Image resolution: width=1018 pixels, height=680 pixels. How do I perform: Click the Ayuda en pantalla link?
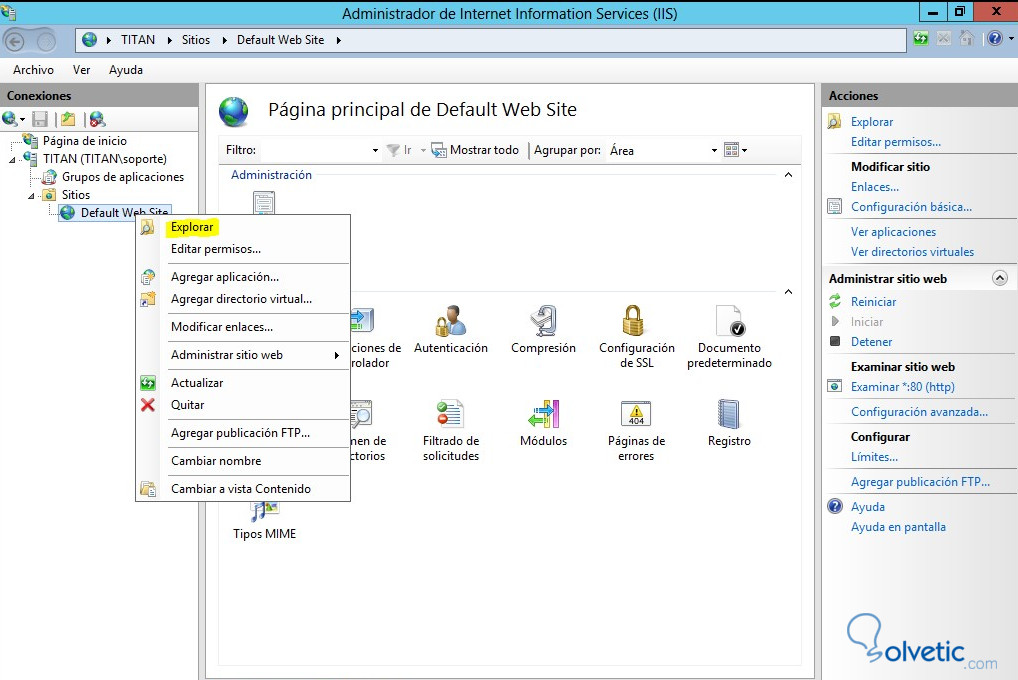pos(898,527)
